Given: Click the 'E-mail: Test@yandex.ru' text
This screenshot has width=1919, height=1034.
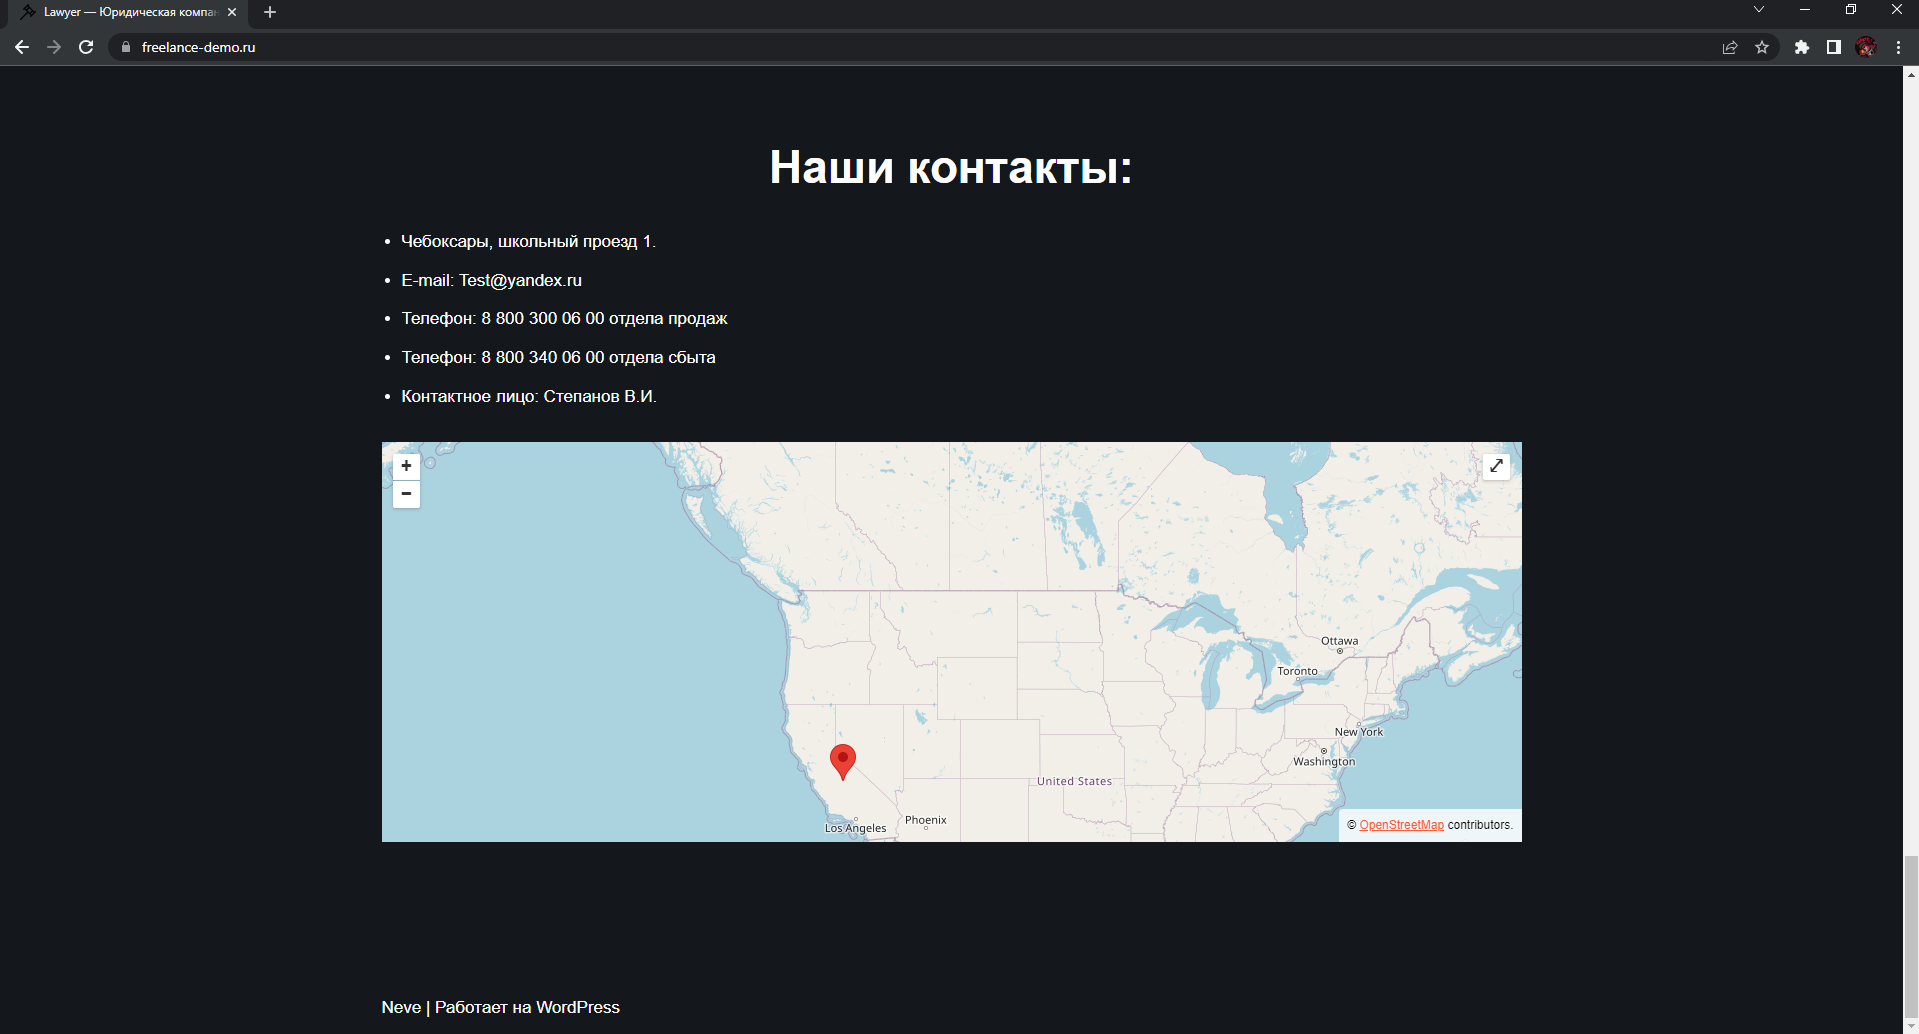Looking at the screenshot, I should [491, 280].
